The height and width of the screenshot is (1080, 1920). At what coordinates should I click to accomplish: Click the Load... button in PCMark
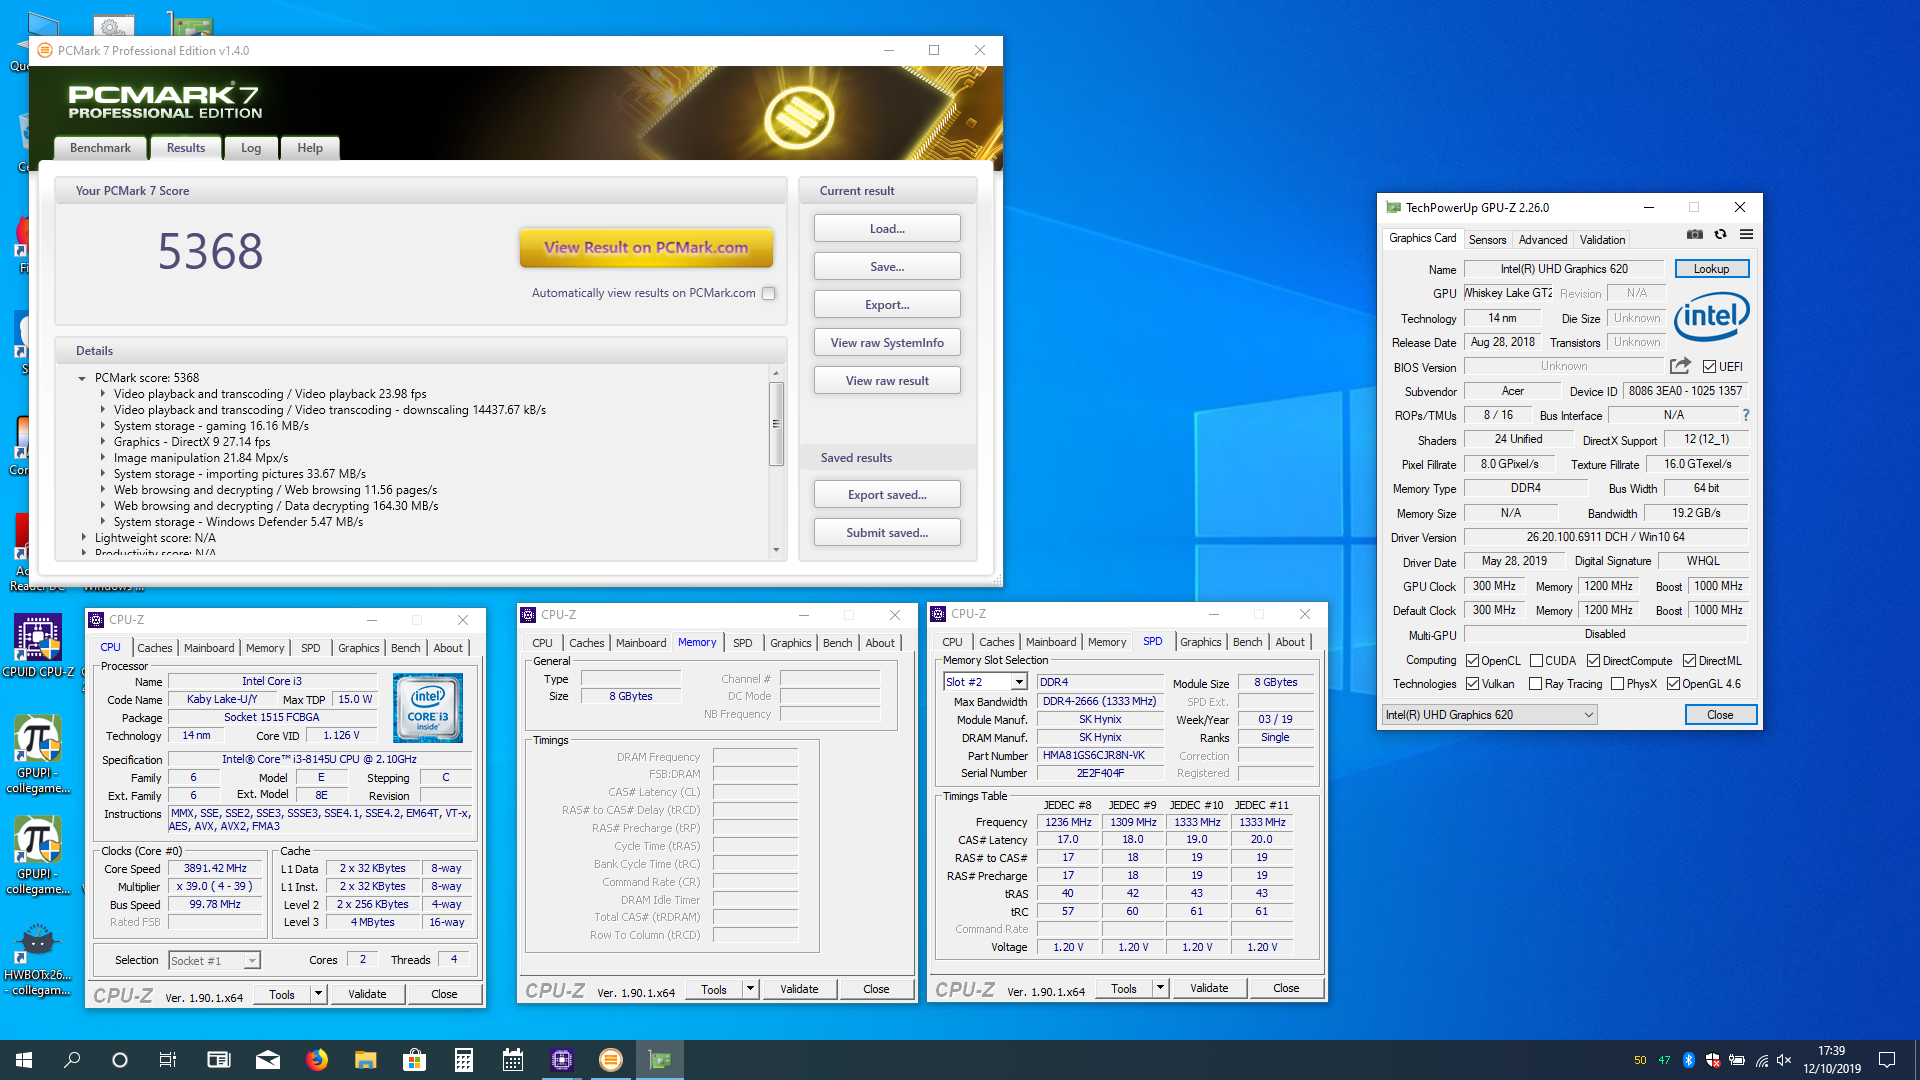click(x=887, y=229)
